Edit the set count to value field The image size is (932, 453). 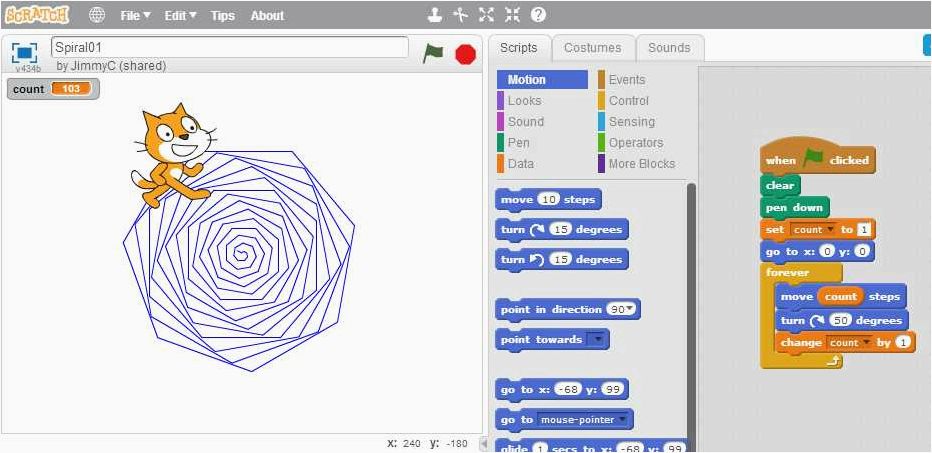point(863,229)
